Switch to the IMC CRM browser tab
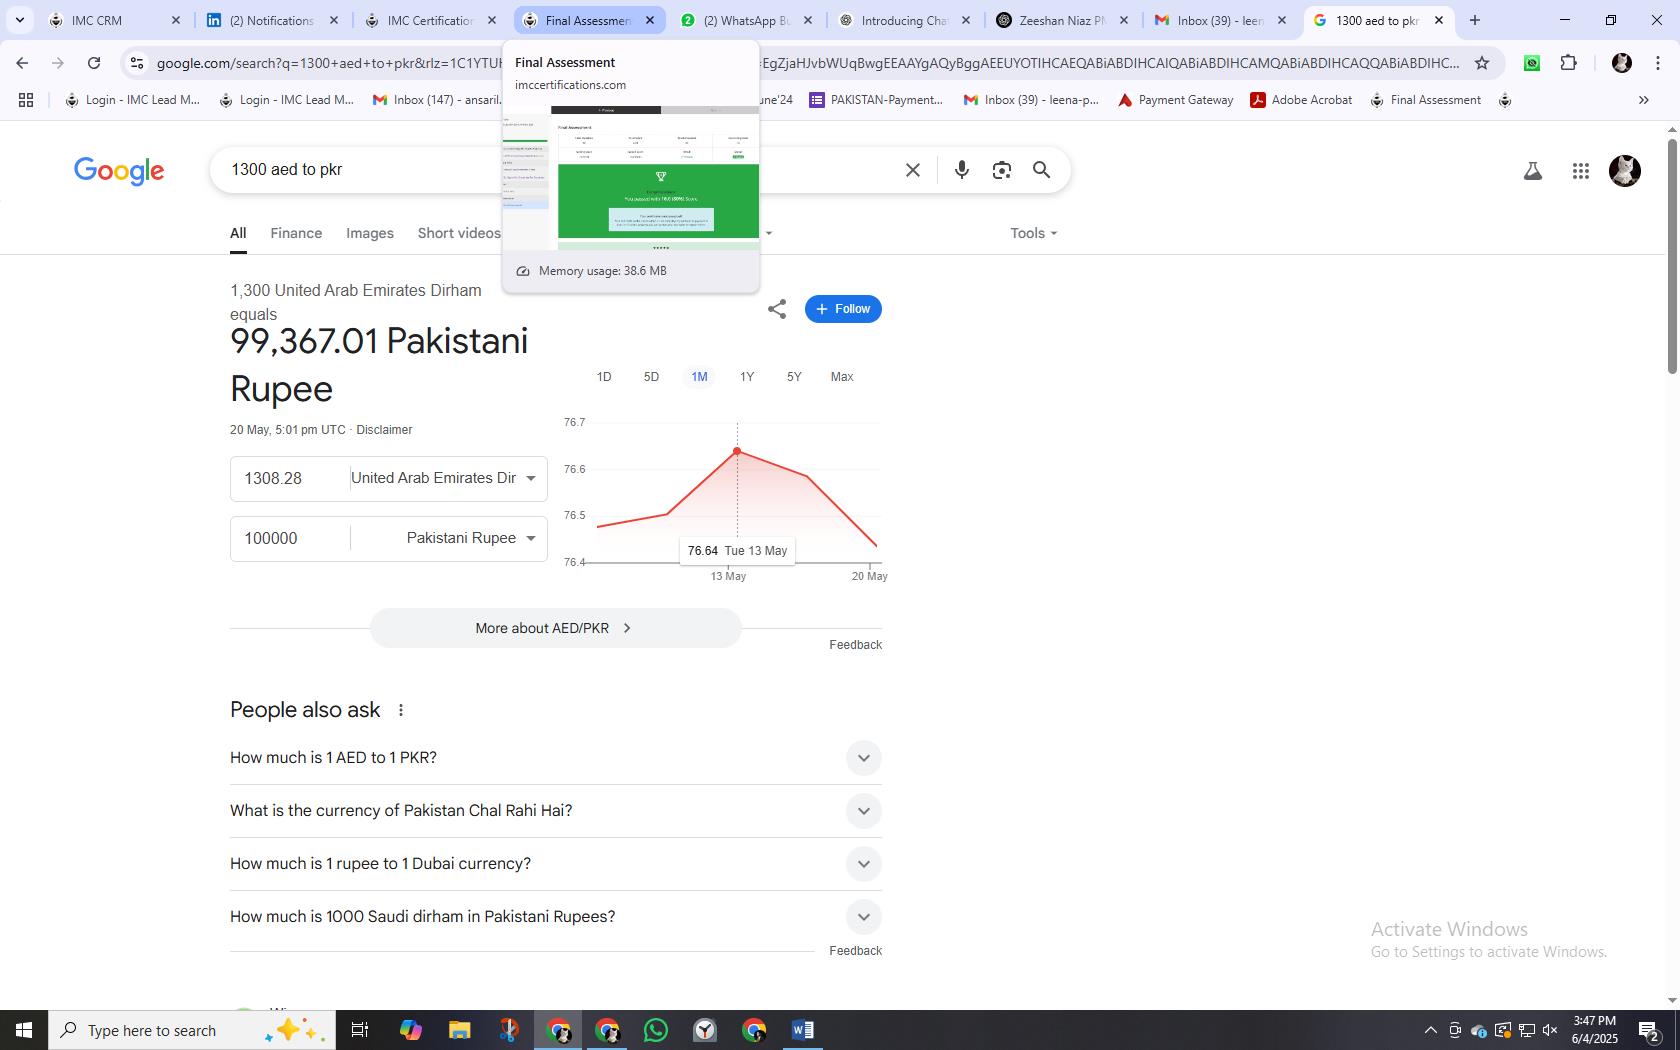Image resolution: width=1680 pixels, height=1050 pixels. pos(114,20)
